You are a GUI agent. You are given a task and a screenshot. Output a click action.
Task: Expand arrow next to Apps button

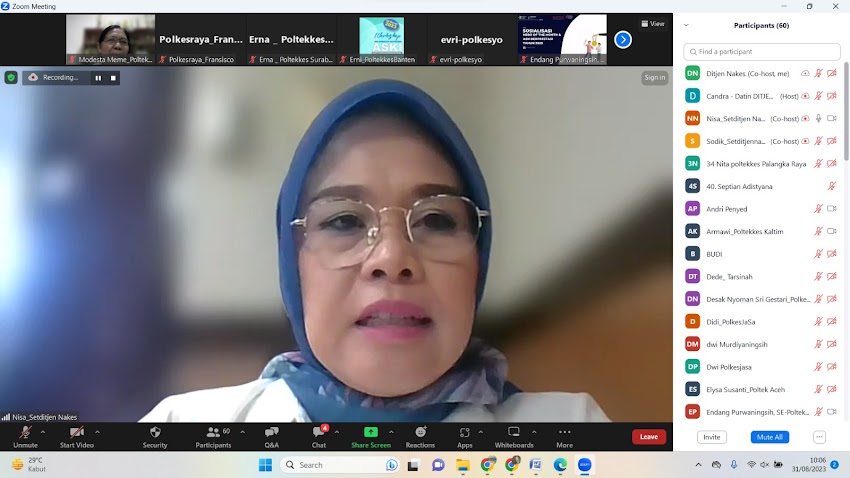[x=480, y=432]
